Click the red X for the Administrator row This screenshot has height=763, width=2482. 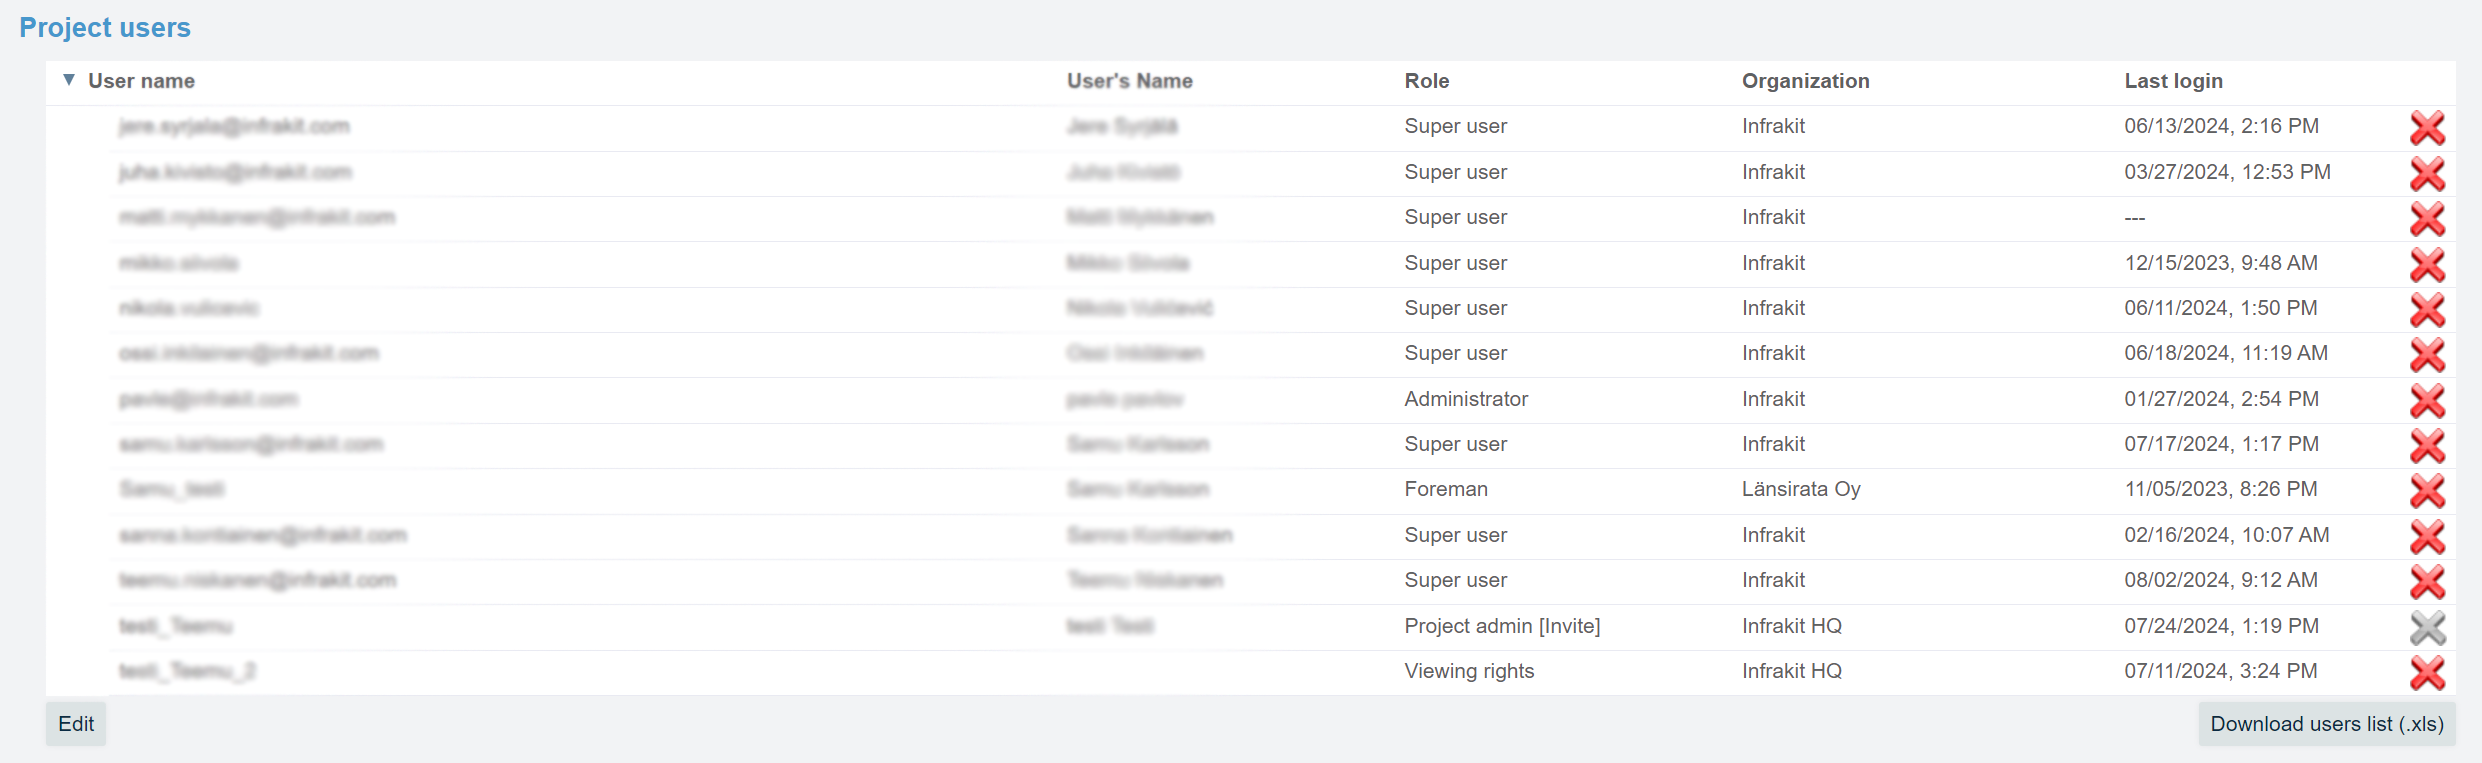click(x=2427, y=401)
